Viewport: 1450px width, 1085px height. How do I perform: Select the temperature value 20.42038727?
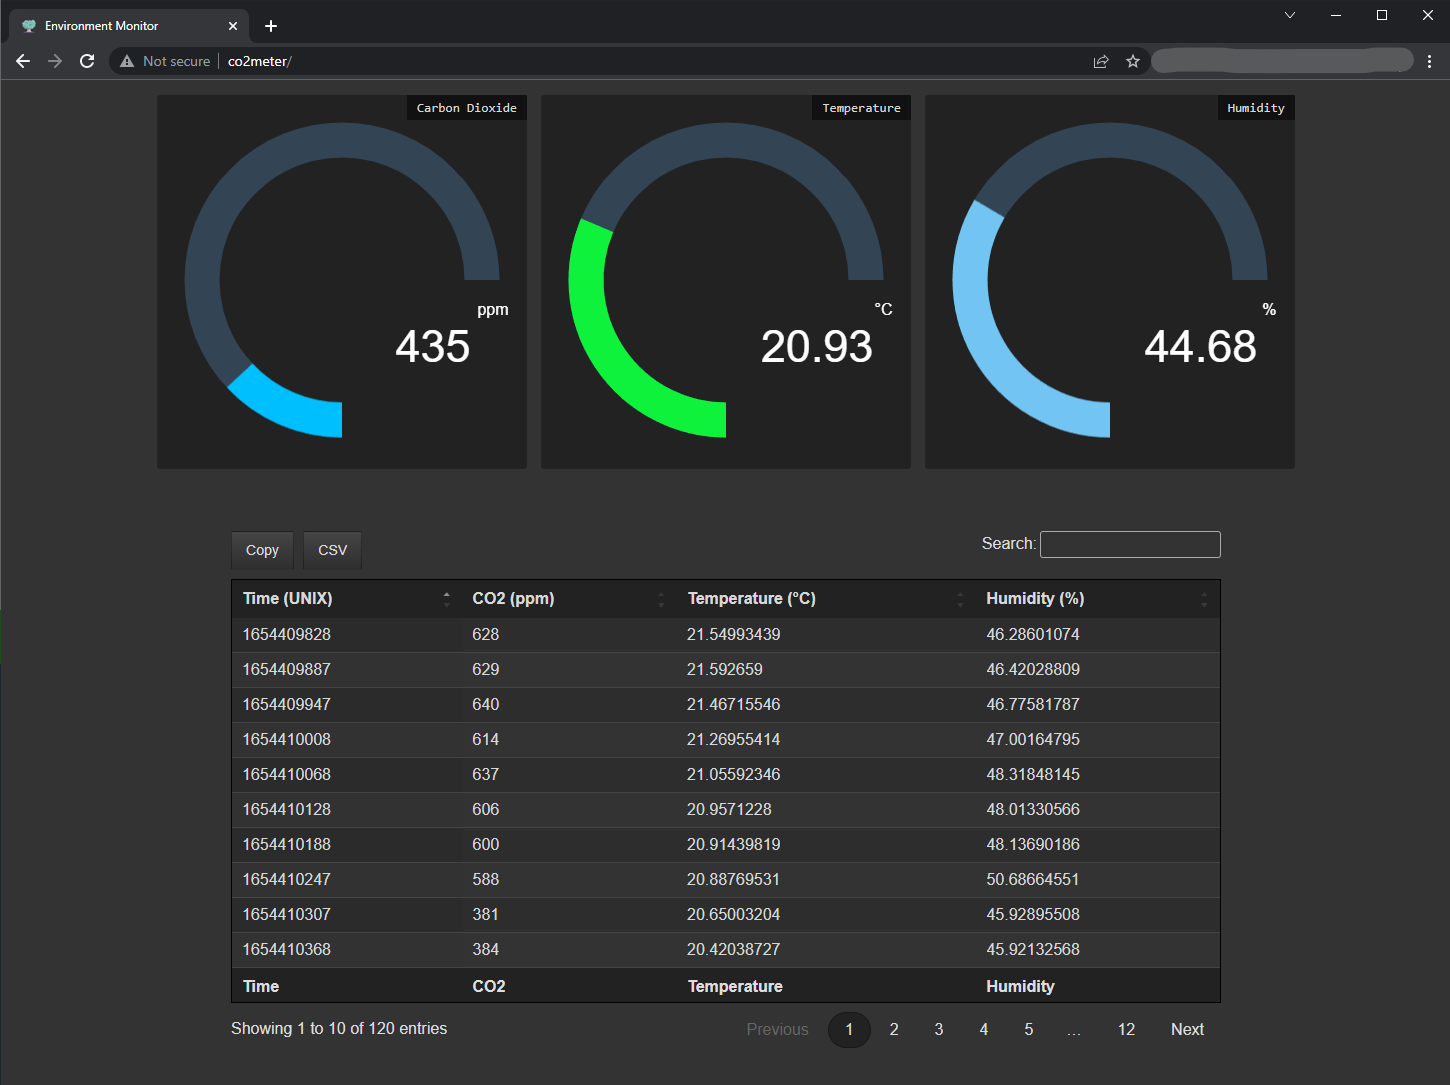[x=734, y=949]
